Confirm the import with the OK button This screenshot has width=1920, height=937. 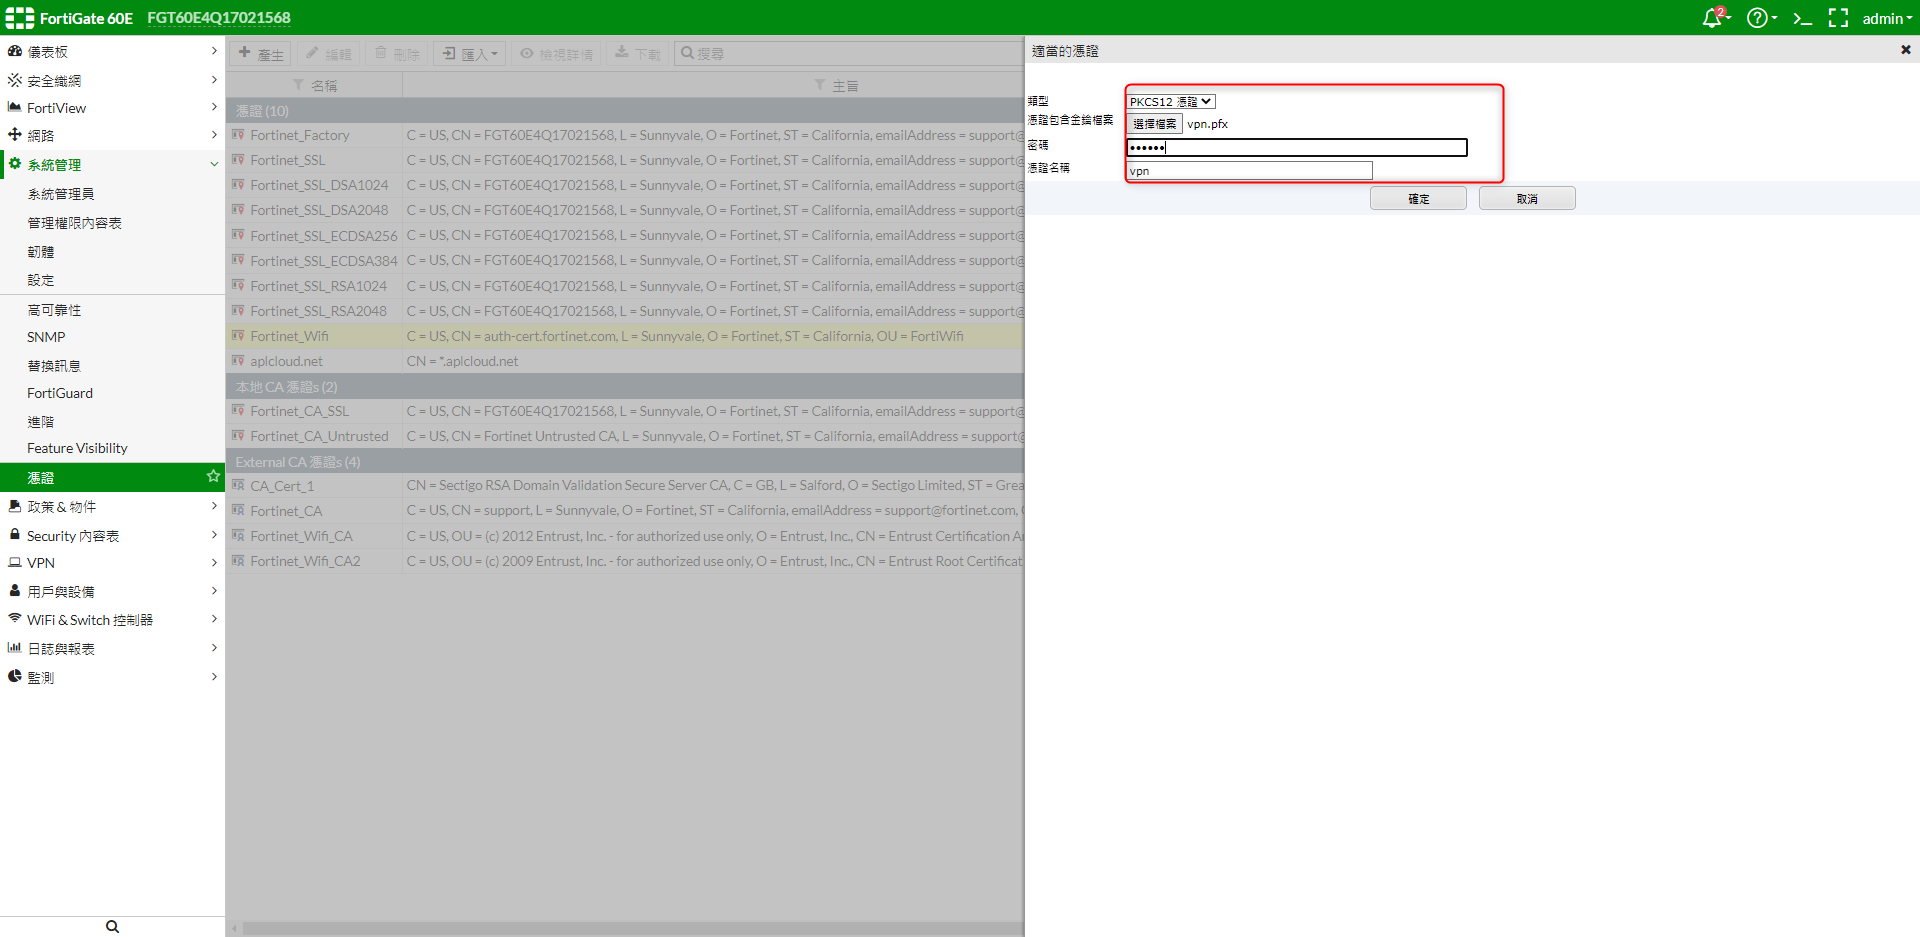point(1418,198)
